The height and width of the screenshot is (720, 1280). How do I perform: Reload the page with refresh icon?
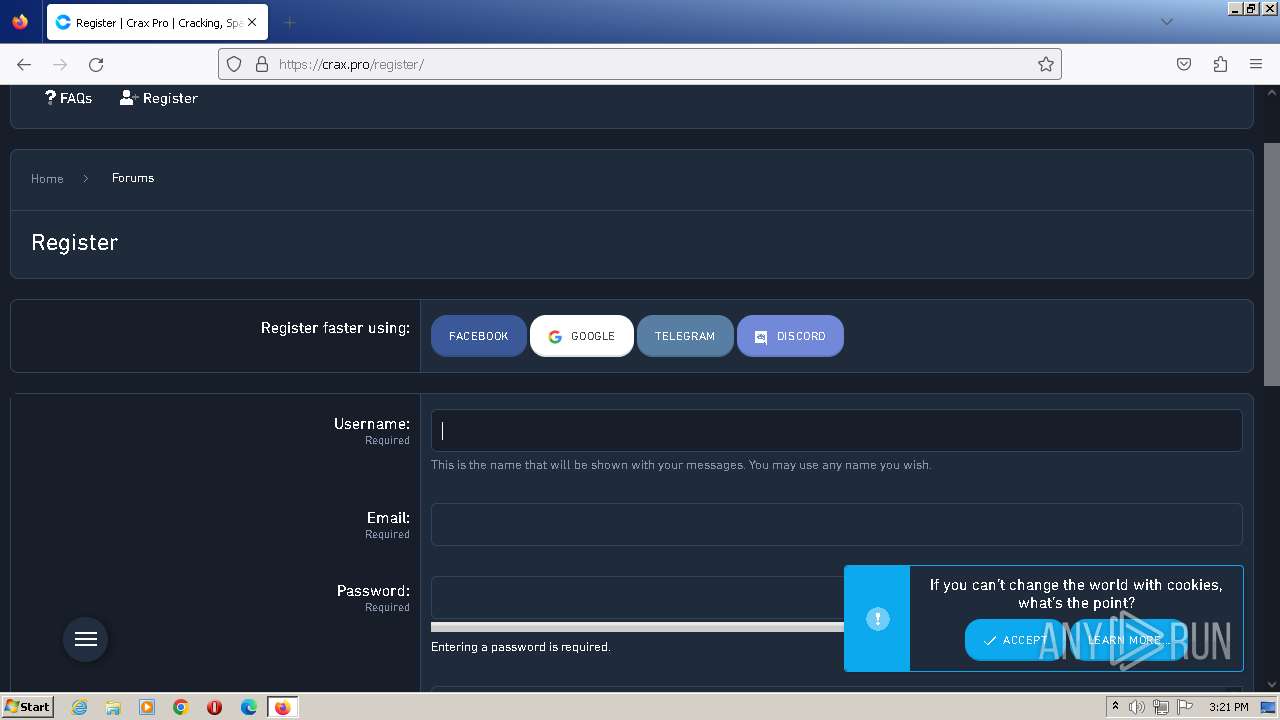tap(96, 64)
